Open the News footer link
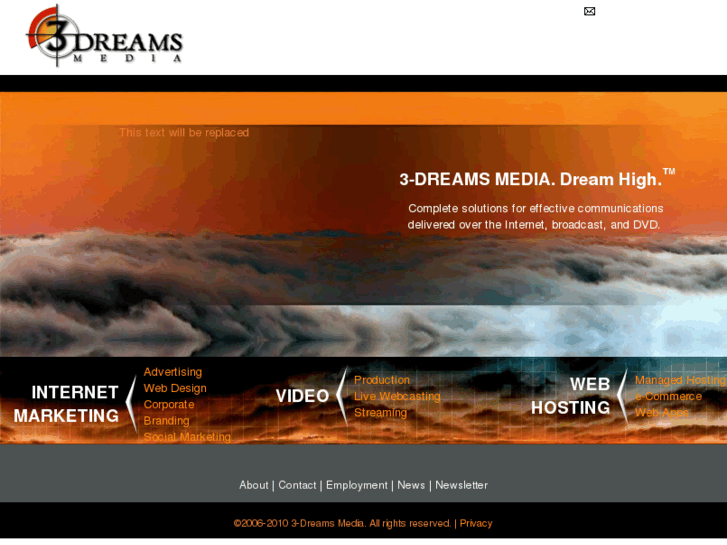727x545 pixels. click(x=411, y=485)
